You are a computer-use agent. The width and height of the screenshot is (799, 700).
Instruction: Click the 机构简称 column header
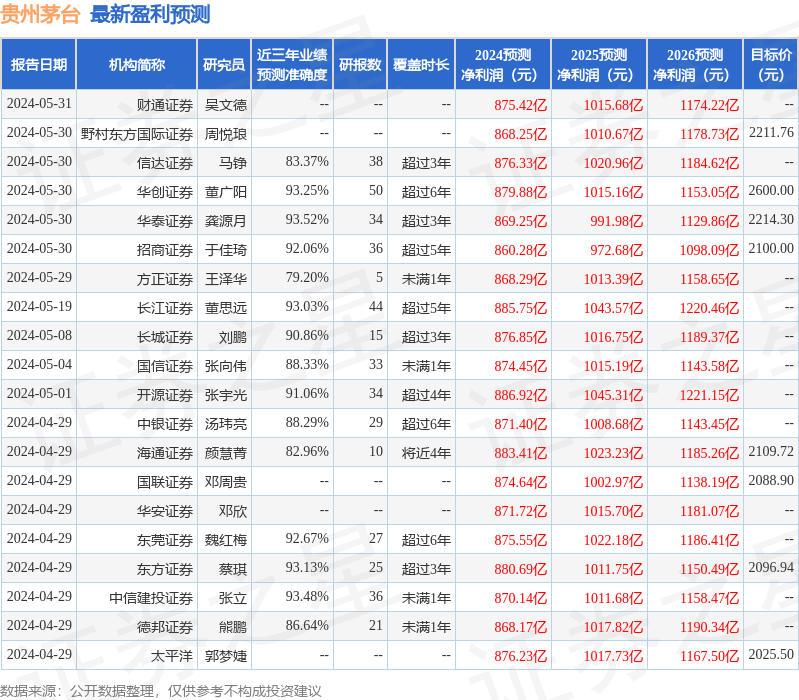tap(137, 64)
